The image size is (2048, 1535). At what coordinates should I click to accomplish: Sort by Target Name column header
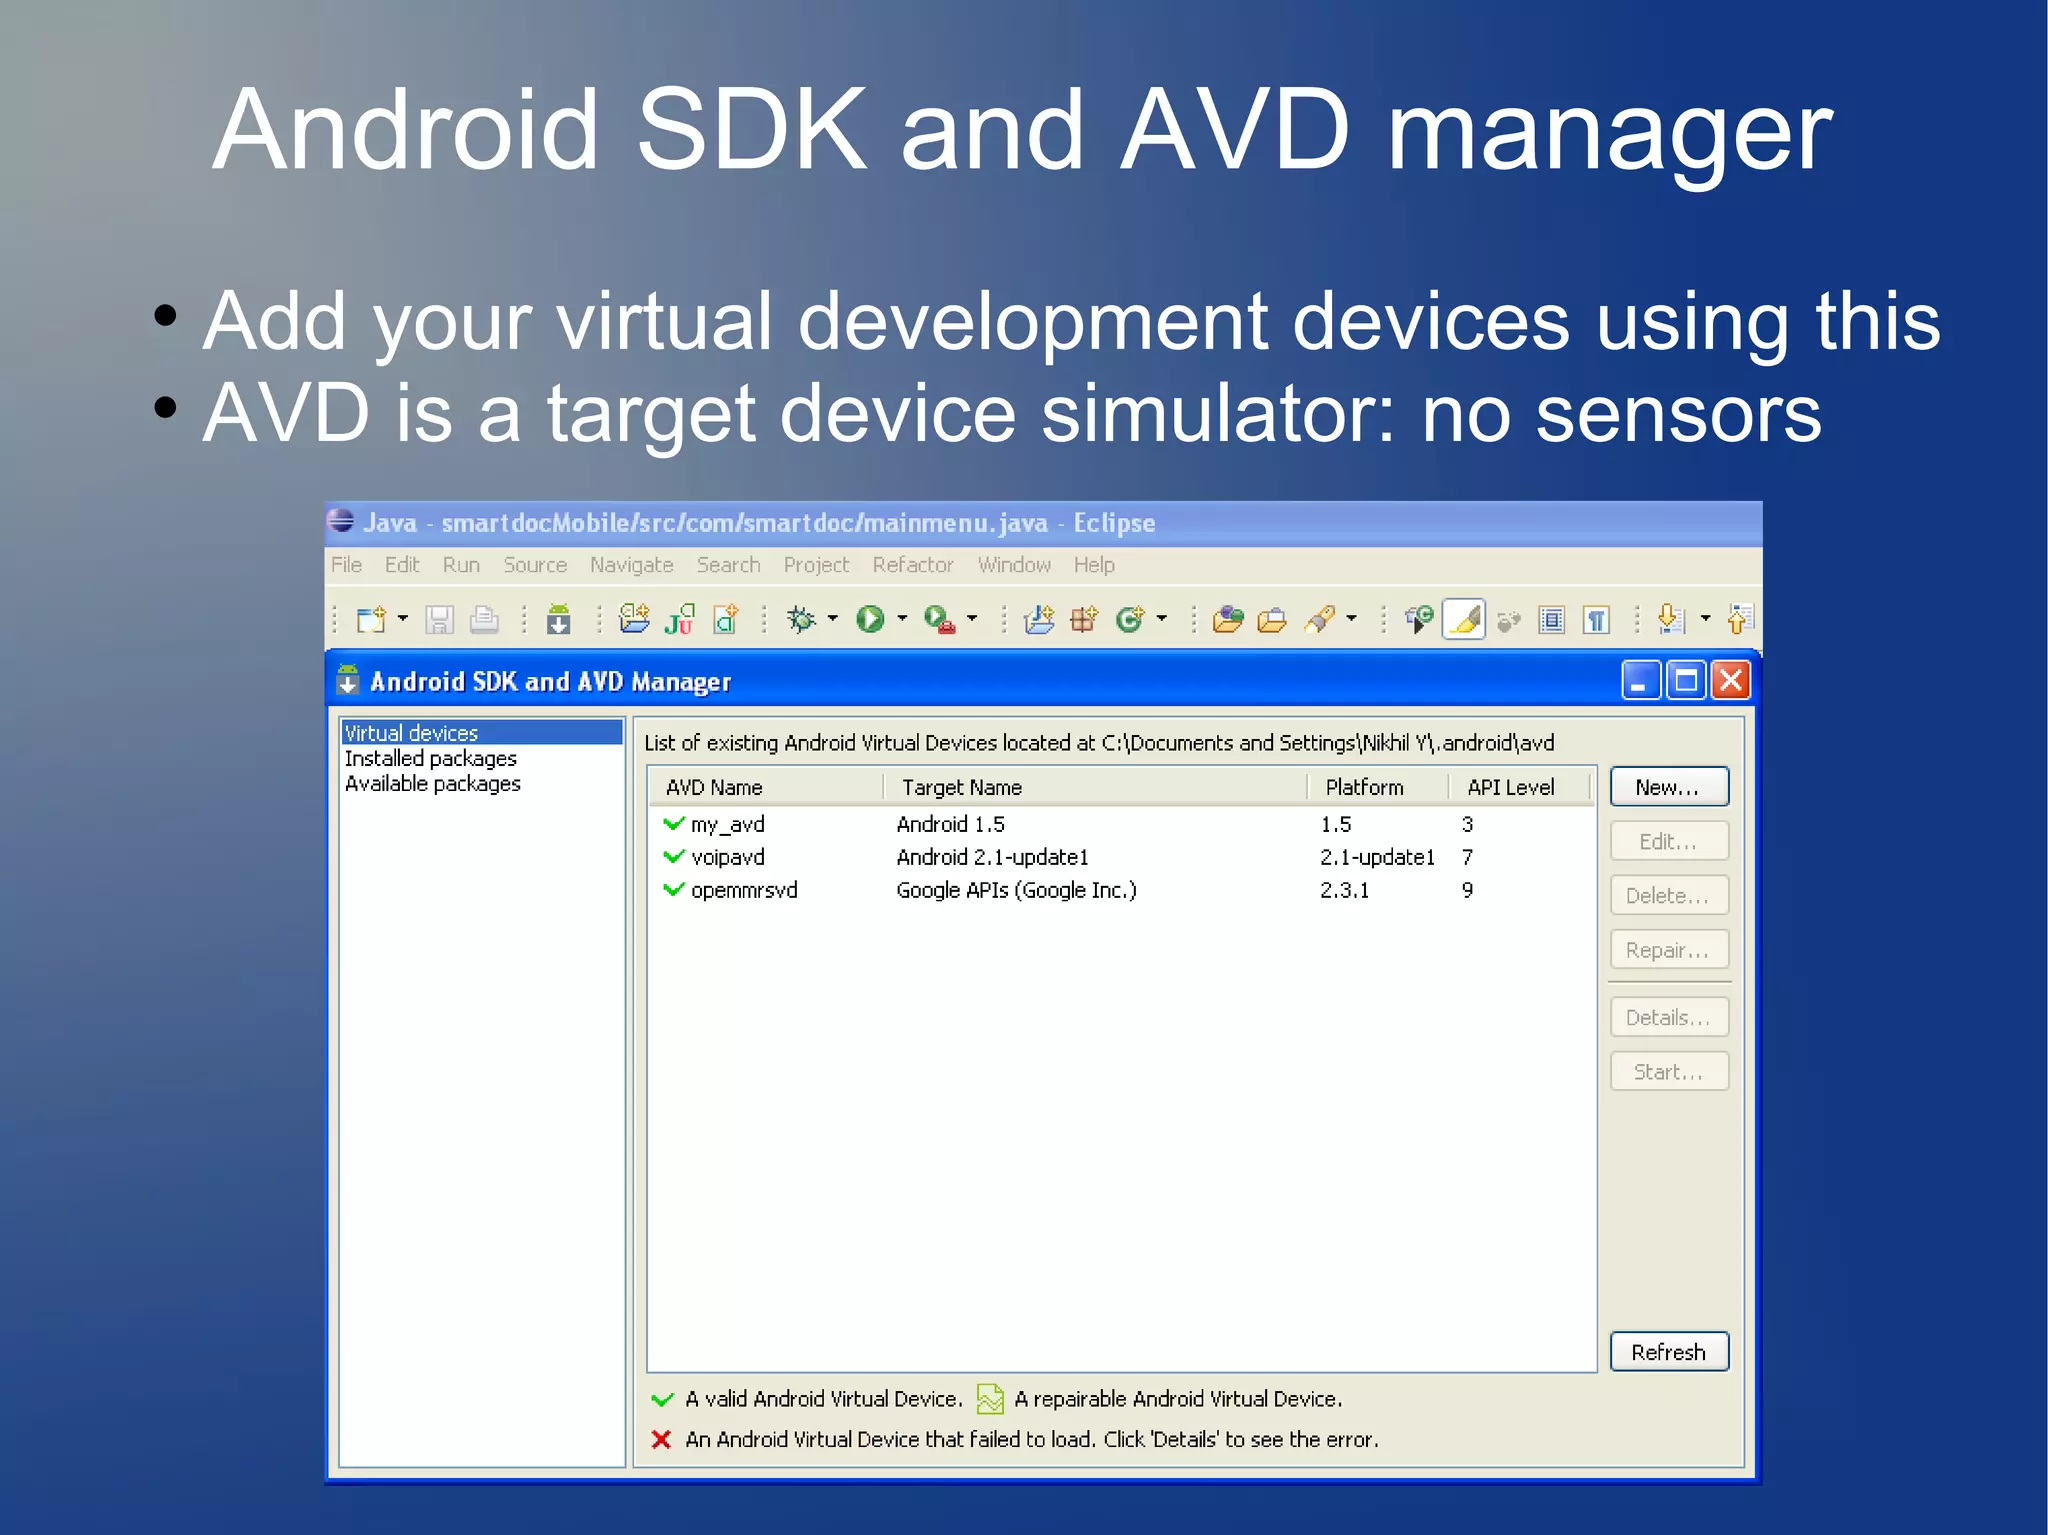pos(1096,787)
